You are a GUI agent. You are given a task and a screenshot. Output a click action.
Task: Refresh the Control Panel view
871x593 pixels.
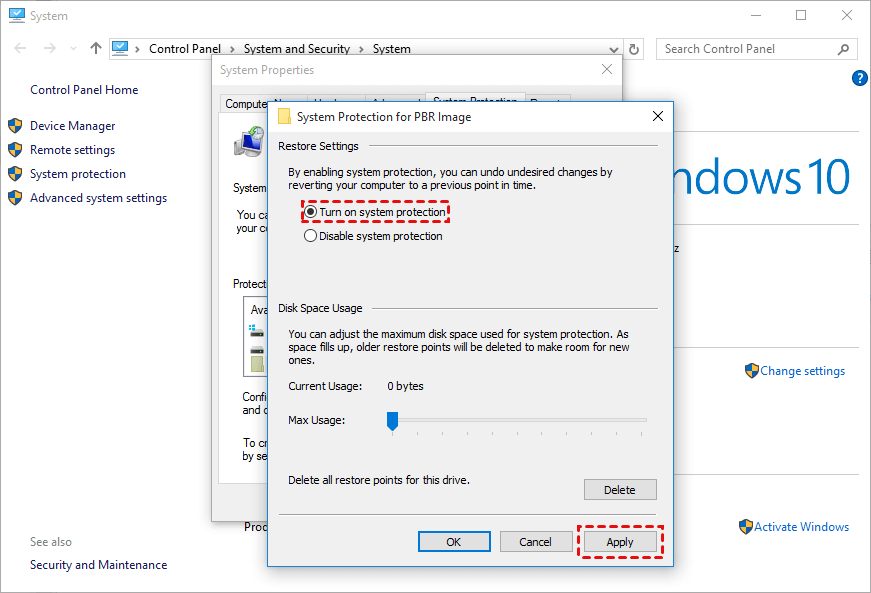coord(634,49)
